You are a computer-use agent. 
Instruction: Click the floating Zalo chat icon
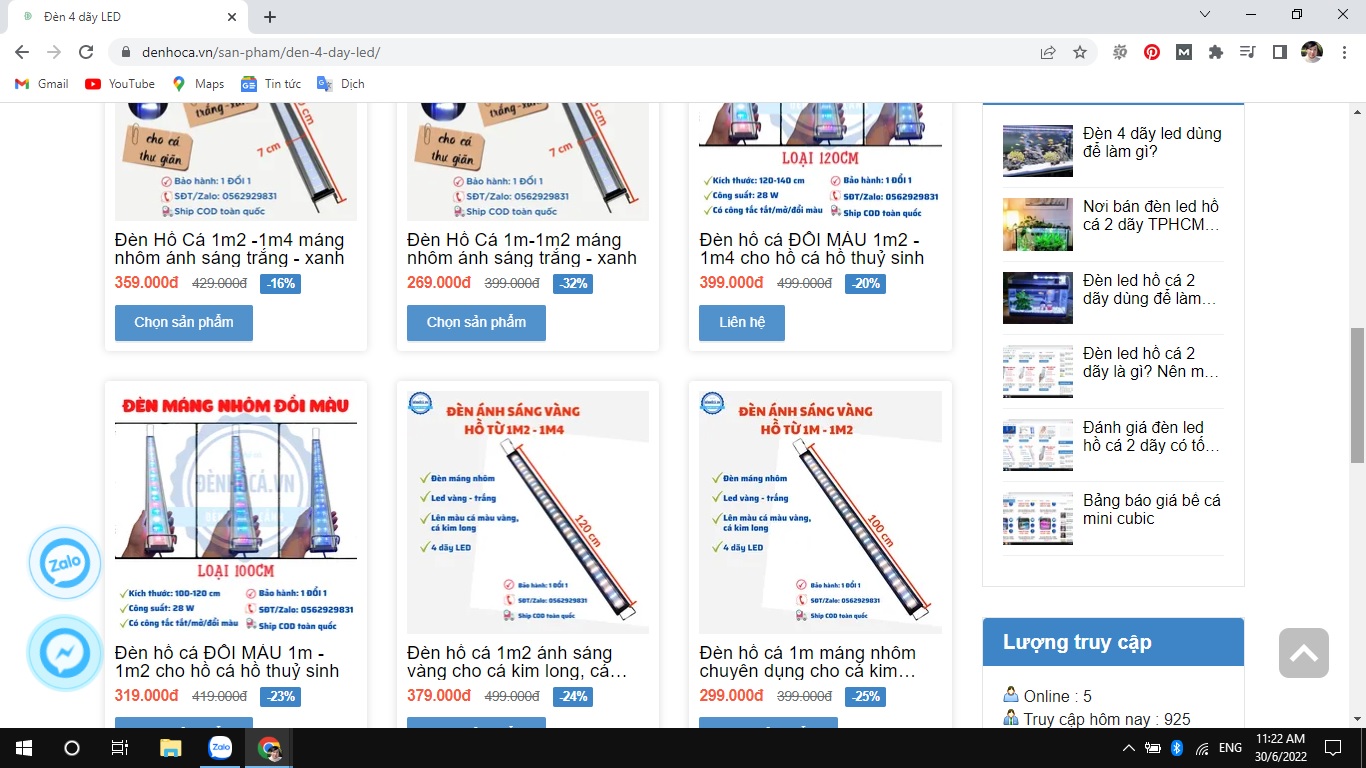click(65, 563)
